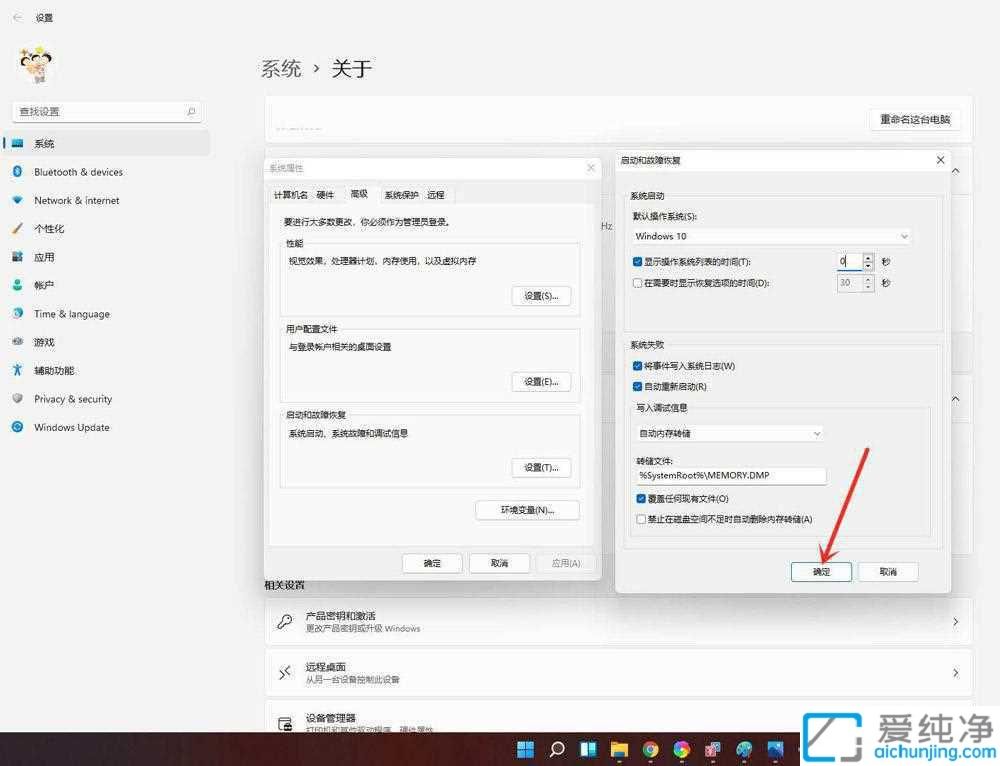Image resolution: width=1000 pixels, height=766 pixels.
Task: Switch to the 计算机名 tab
Action: [290, 195]
